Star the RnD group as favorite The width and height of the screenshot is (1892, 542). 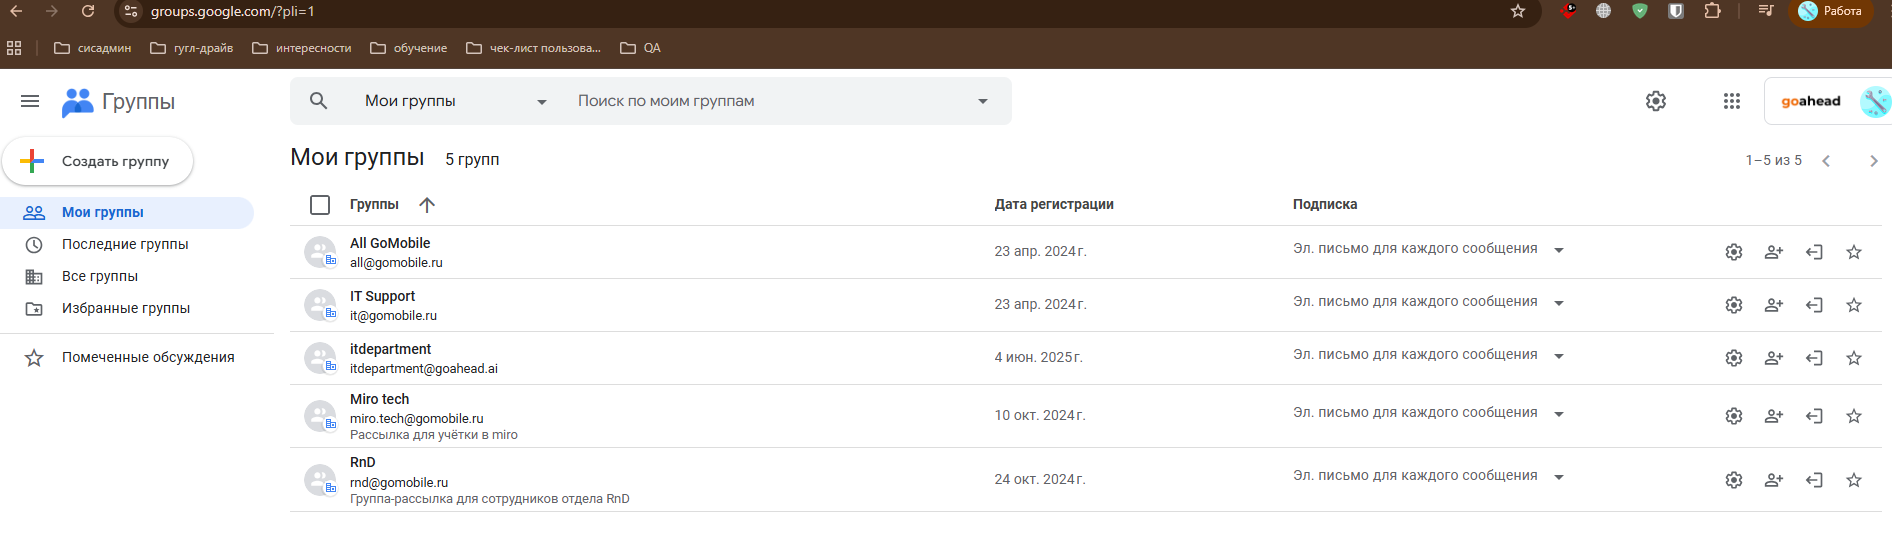click(1853, 480)
